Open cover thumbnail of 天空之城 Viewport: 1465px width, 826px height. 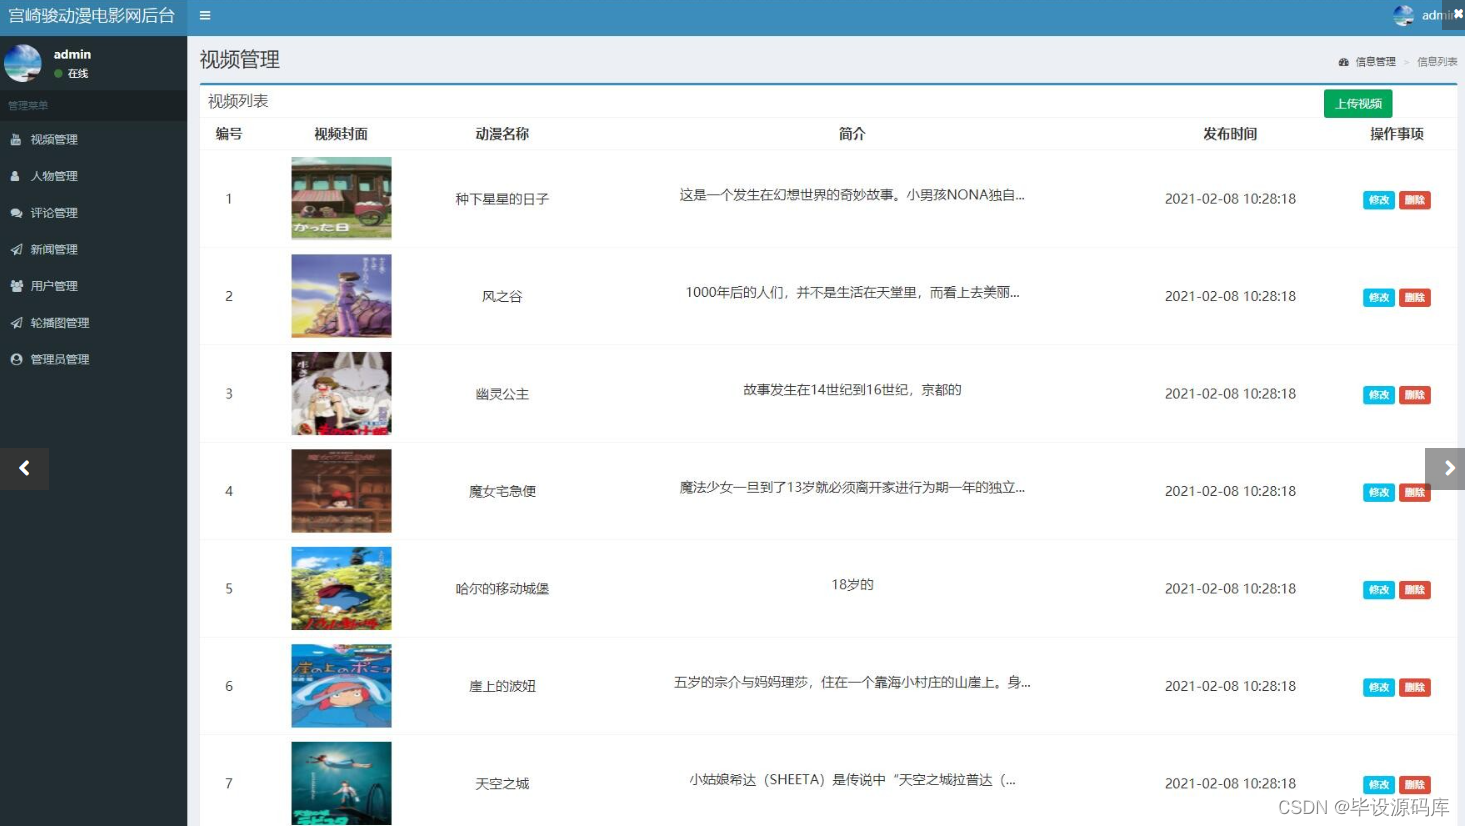click(341, 783)
